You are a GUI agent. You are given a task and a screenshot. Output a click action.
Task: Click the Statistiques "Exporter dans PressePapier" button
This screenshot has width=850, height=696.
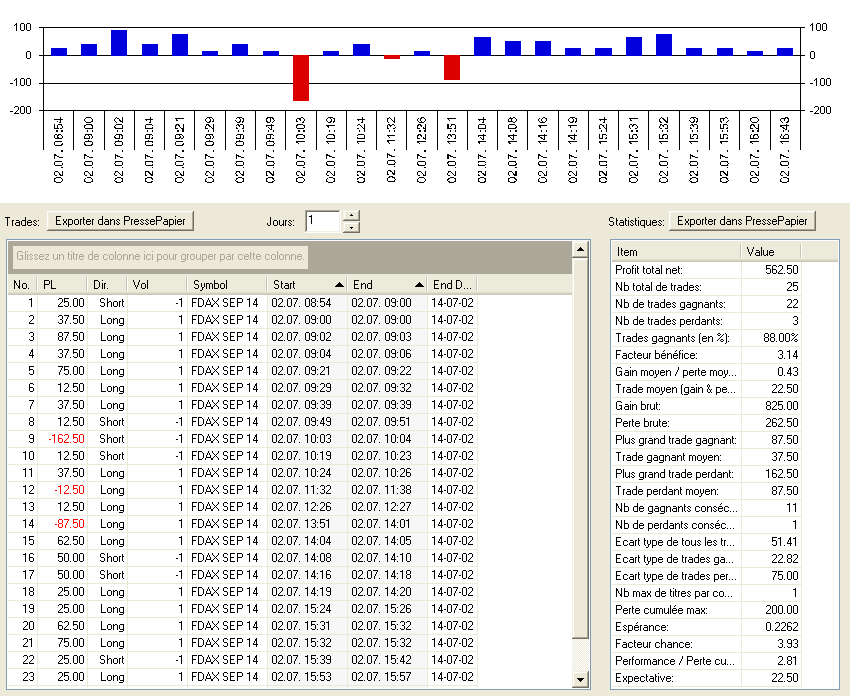[x=742, y=221]
